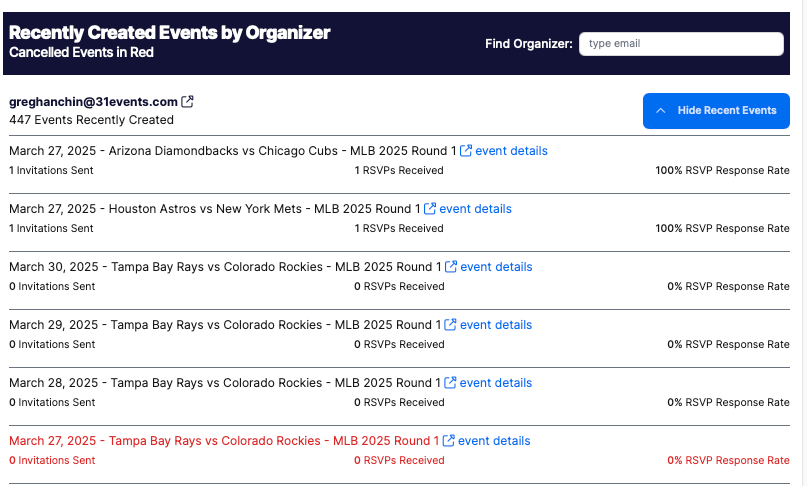This screenshot has width=807, height=486.
Task: Click the '447 Events Recently Created' text
Action: (x=91, y=120)
